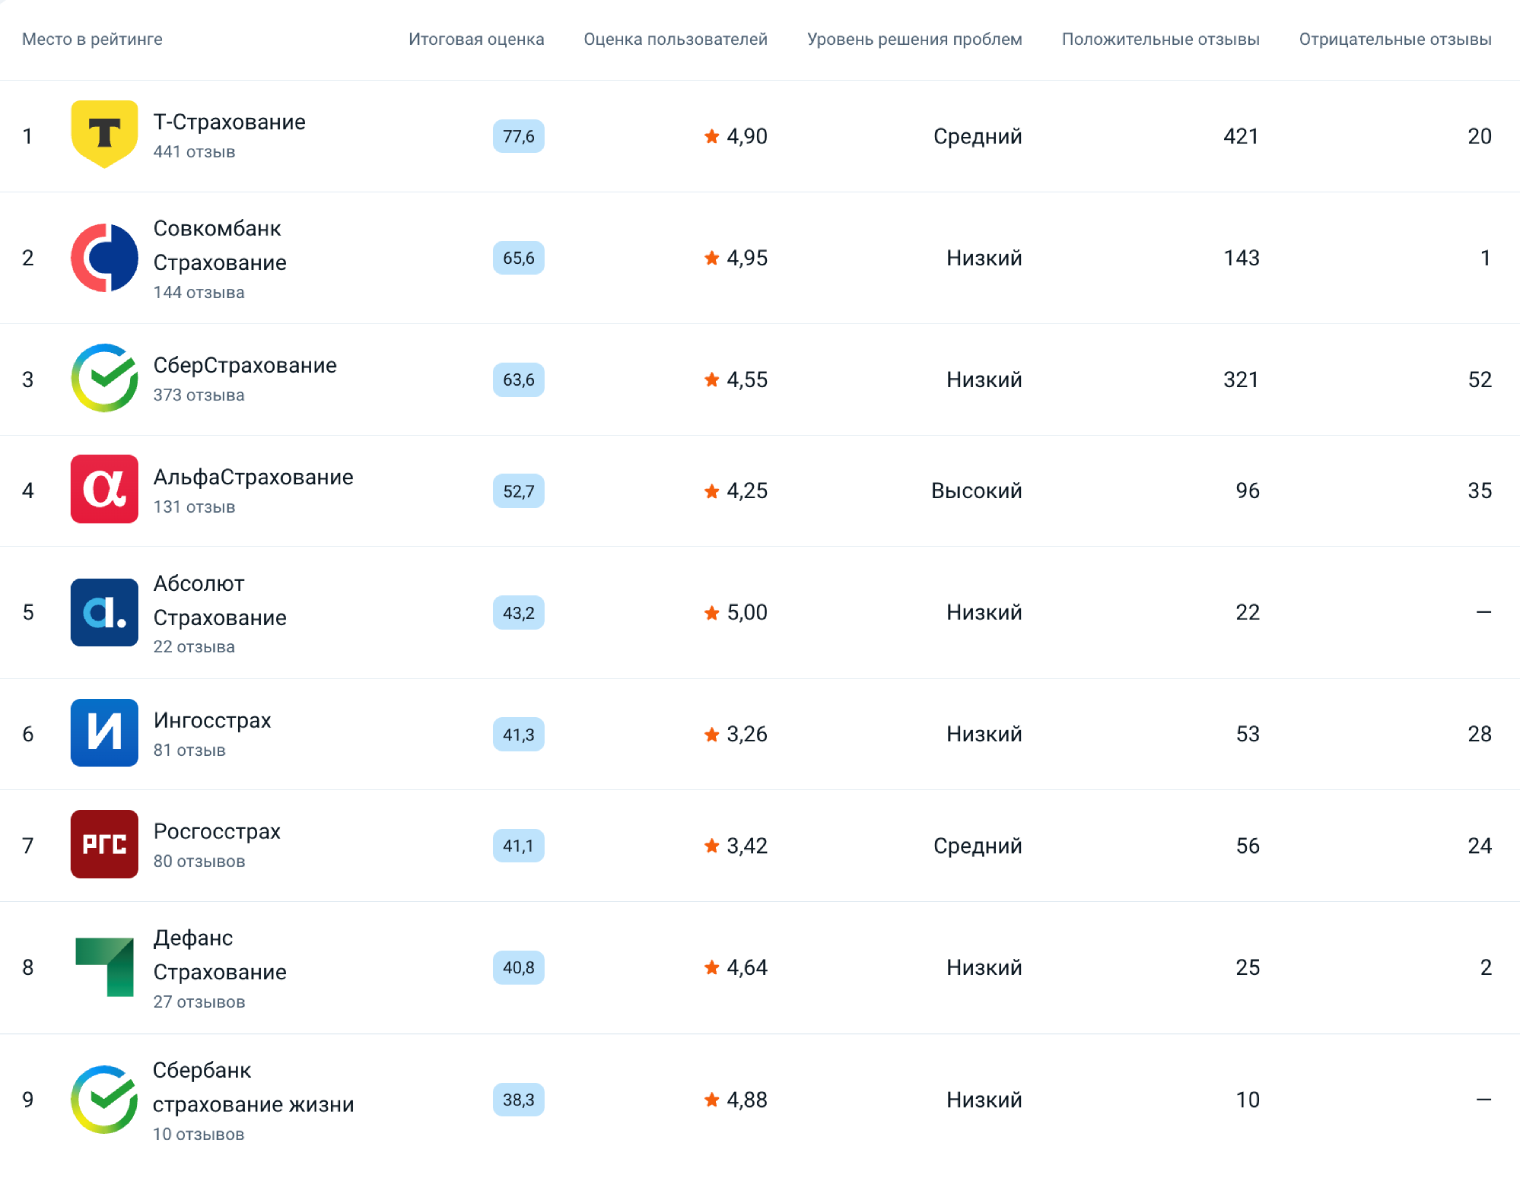Open the Ингосстрах company name link
The height and width of the screenshot is (1181, 1520).
212,721
